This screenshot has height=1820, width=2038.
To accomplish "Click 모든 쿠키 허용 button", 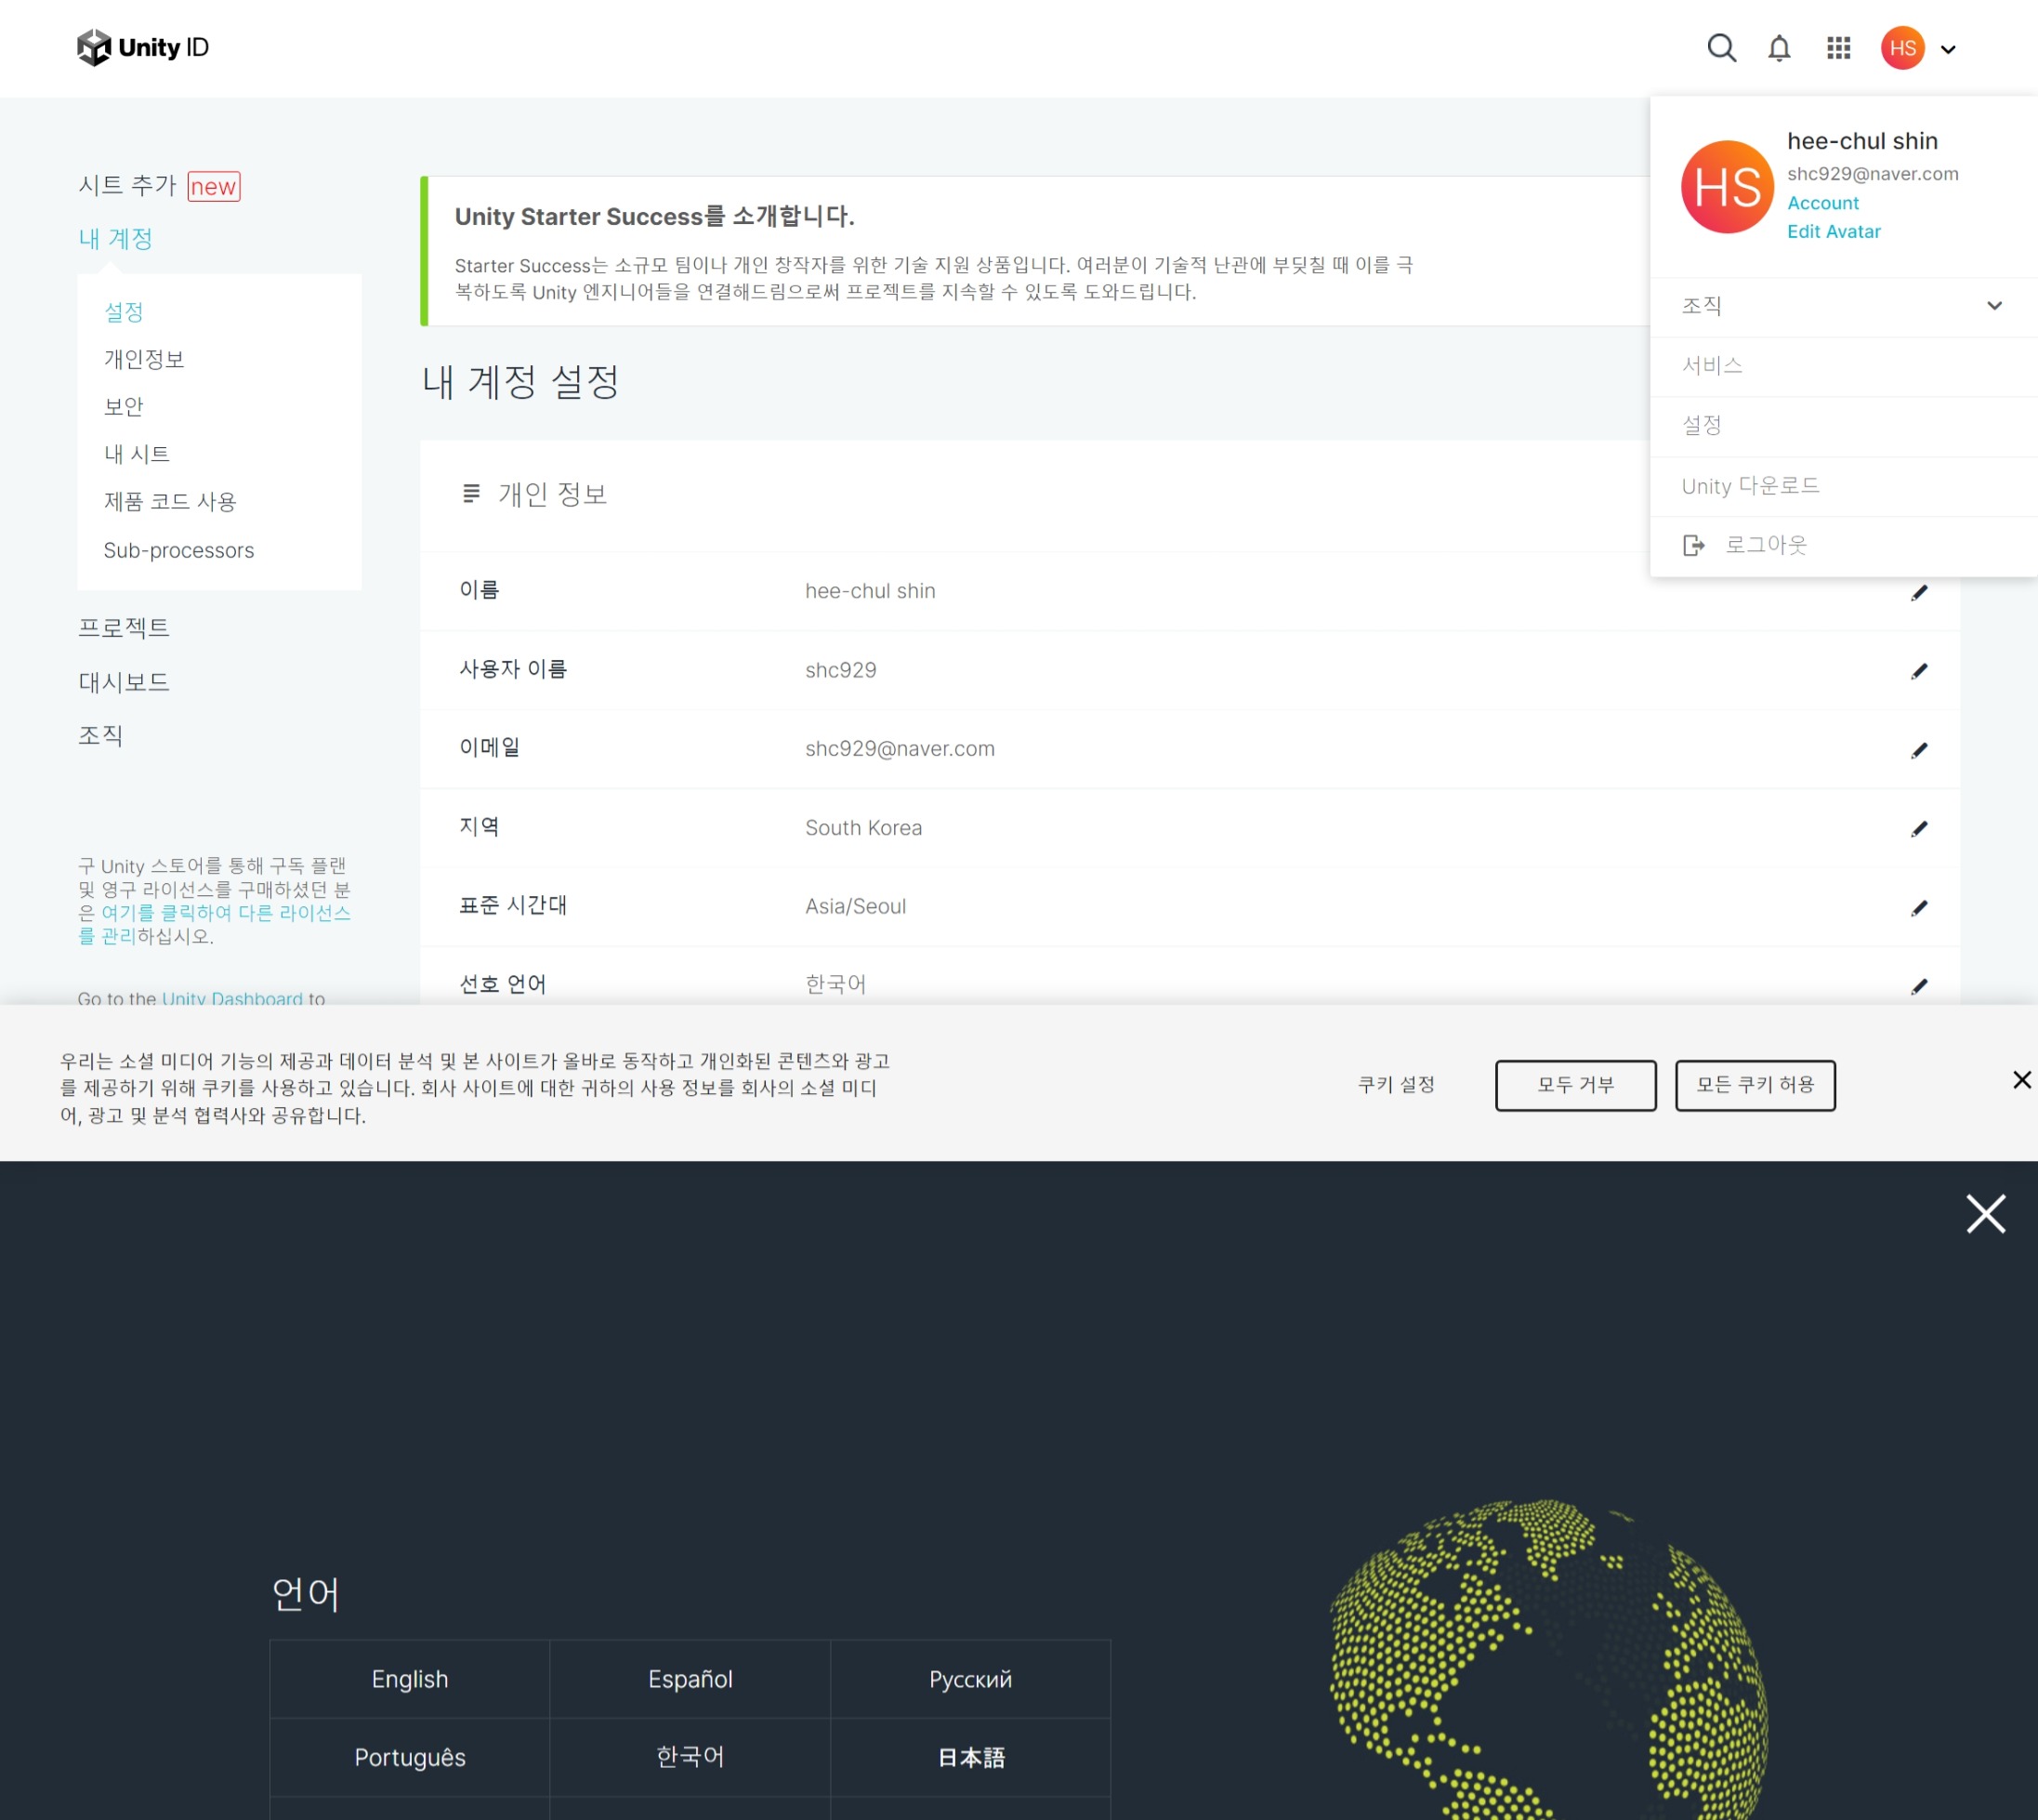I will pyautogui.click(x=1755, y=1085).
